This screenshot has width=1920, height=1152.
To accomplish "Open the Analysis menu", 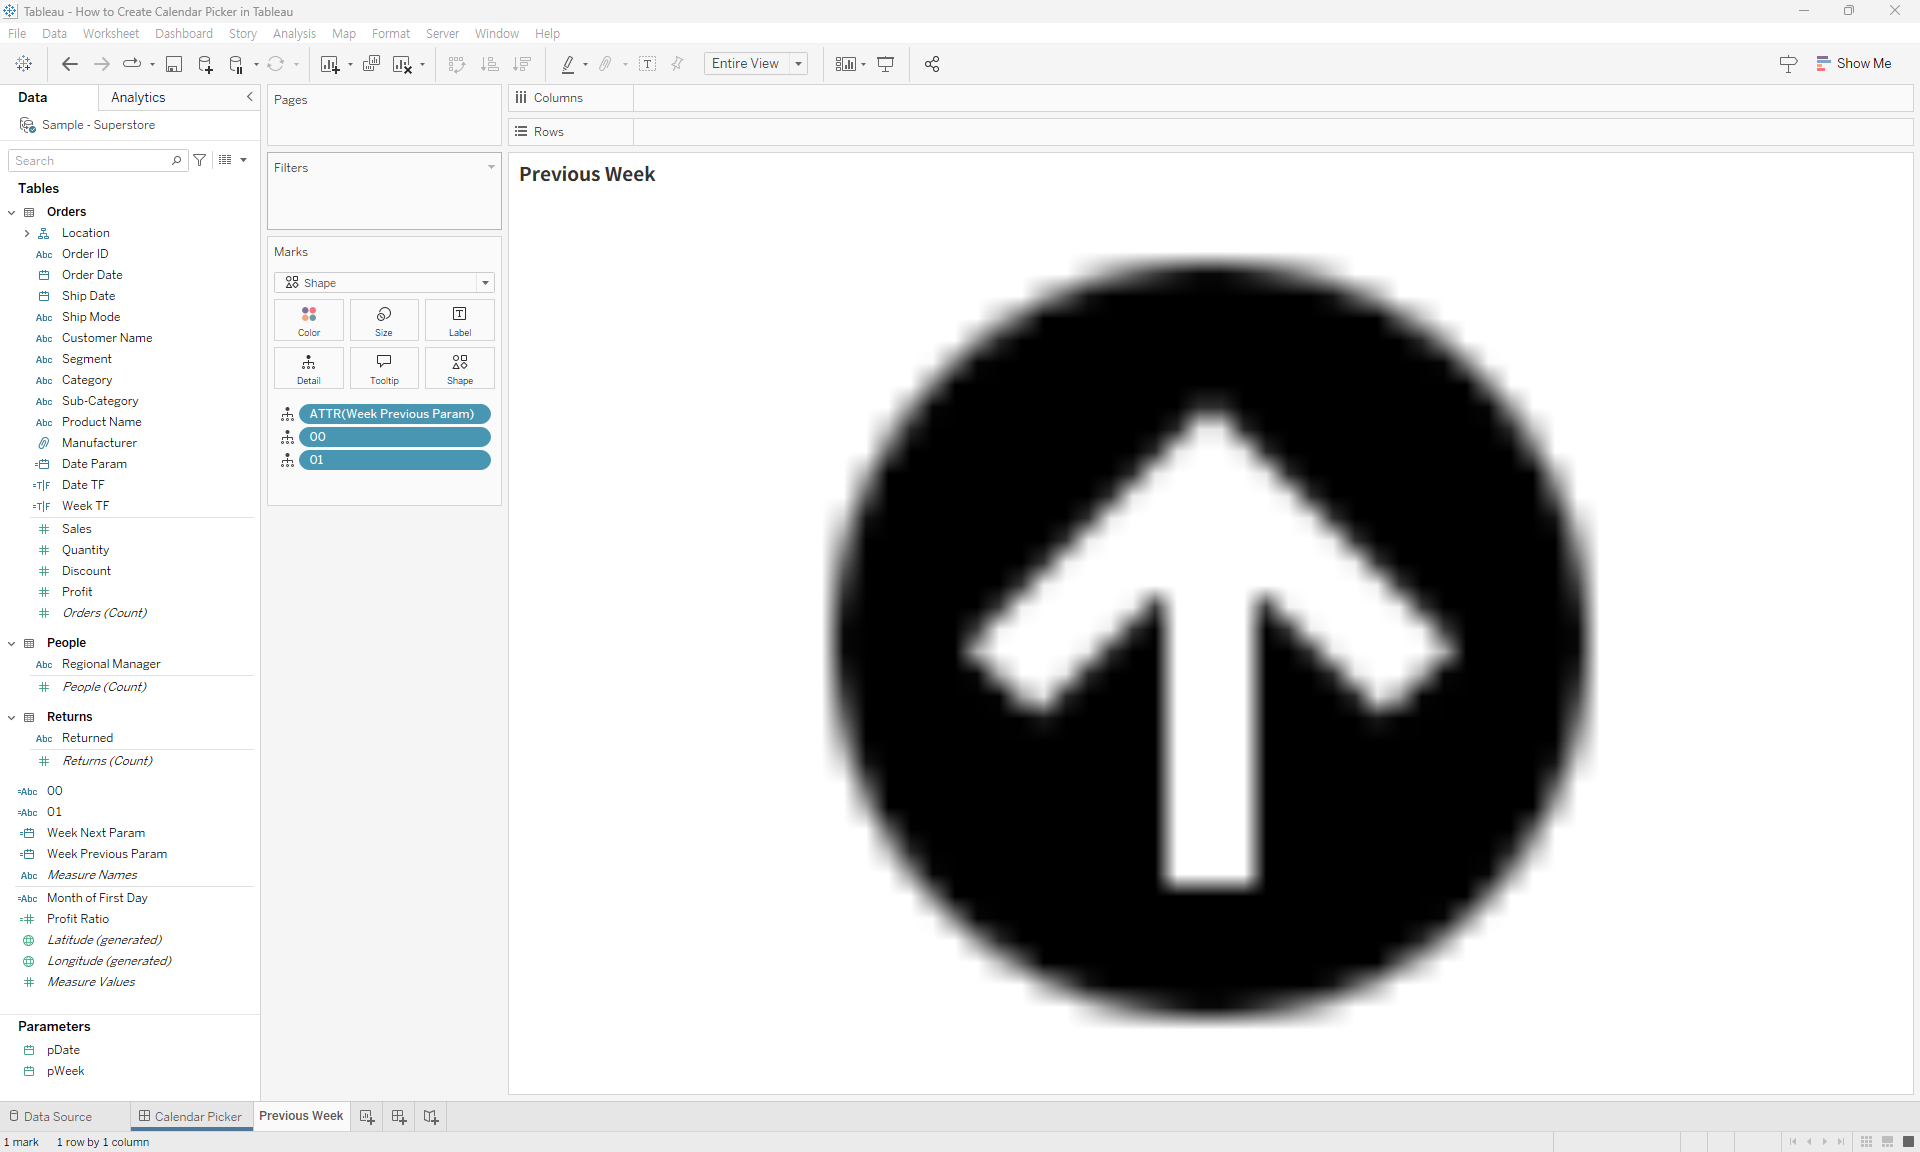I will (x=293, y=33).
